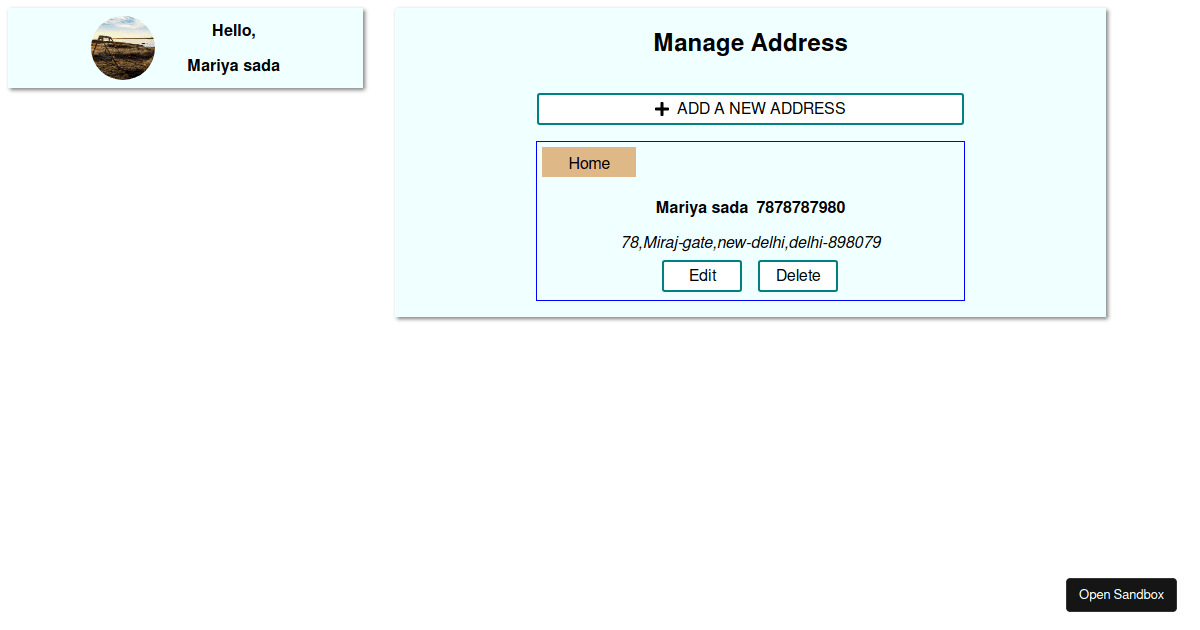
Task: Click the Edit button for the Home address
Action: [x=701, y=275]
